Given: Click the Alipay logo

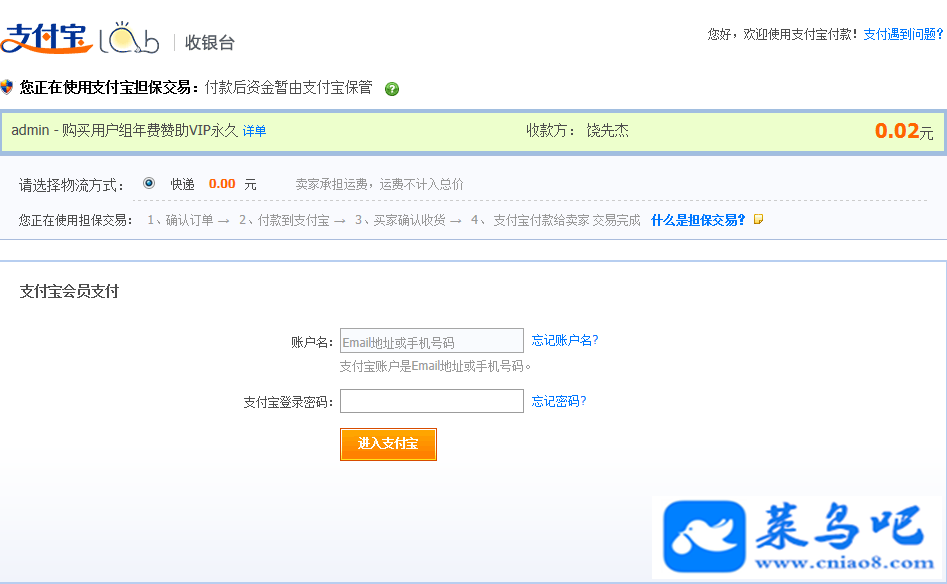Looking at the screenshot, I should (47, 39).
